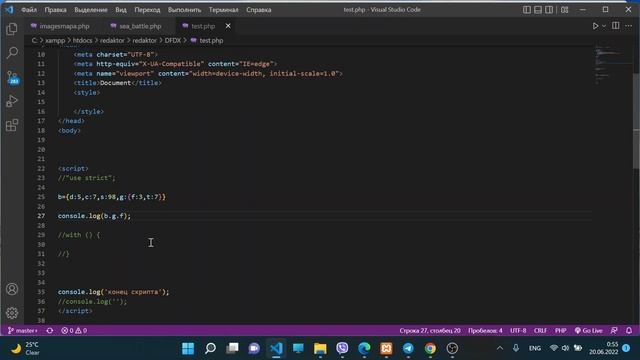The image size is (640, 360).
Task: Open the Переход menu
Action: pos(147,10)
